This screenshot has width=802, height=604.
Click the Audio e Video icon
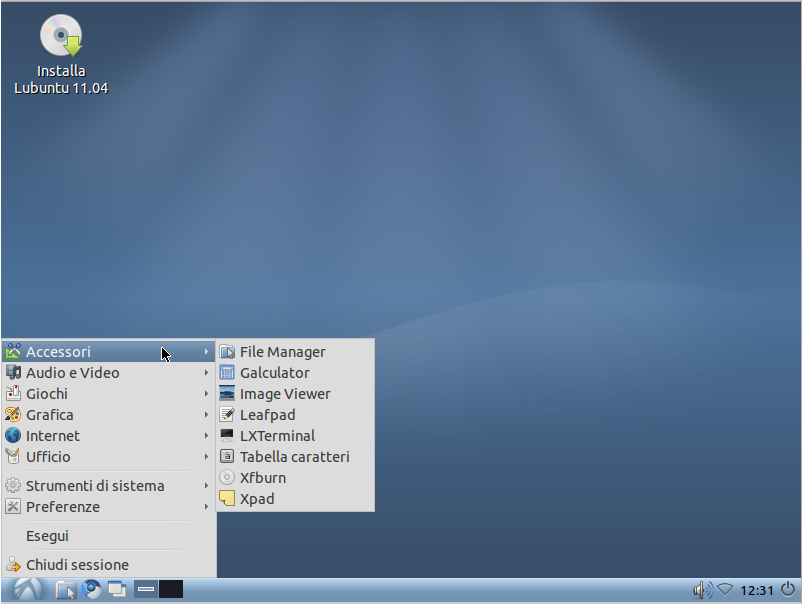pyautogui.click(x=13, y=373)
